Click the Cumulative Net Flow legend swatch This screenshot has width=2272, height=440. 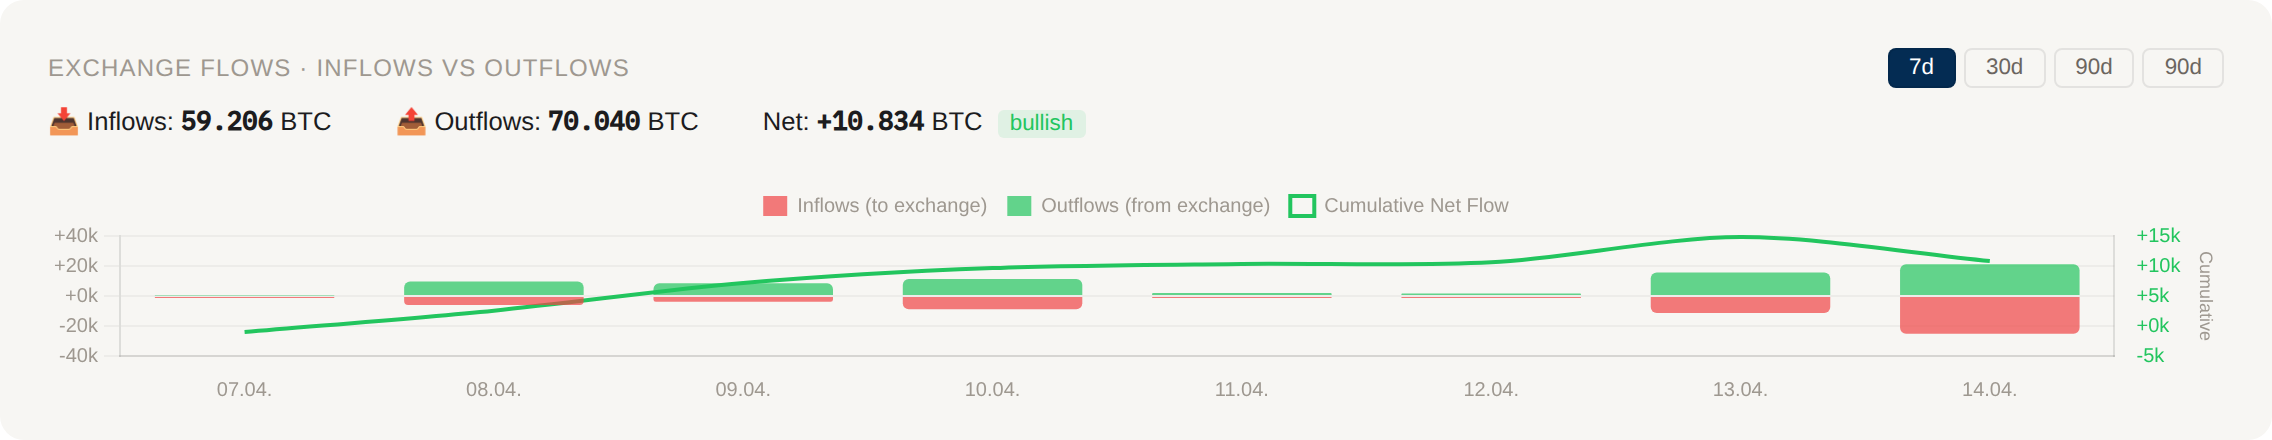(1302, 206)
